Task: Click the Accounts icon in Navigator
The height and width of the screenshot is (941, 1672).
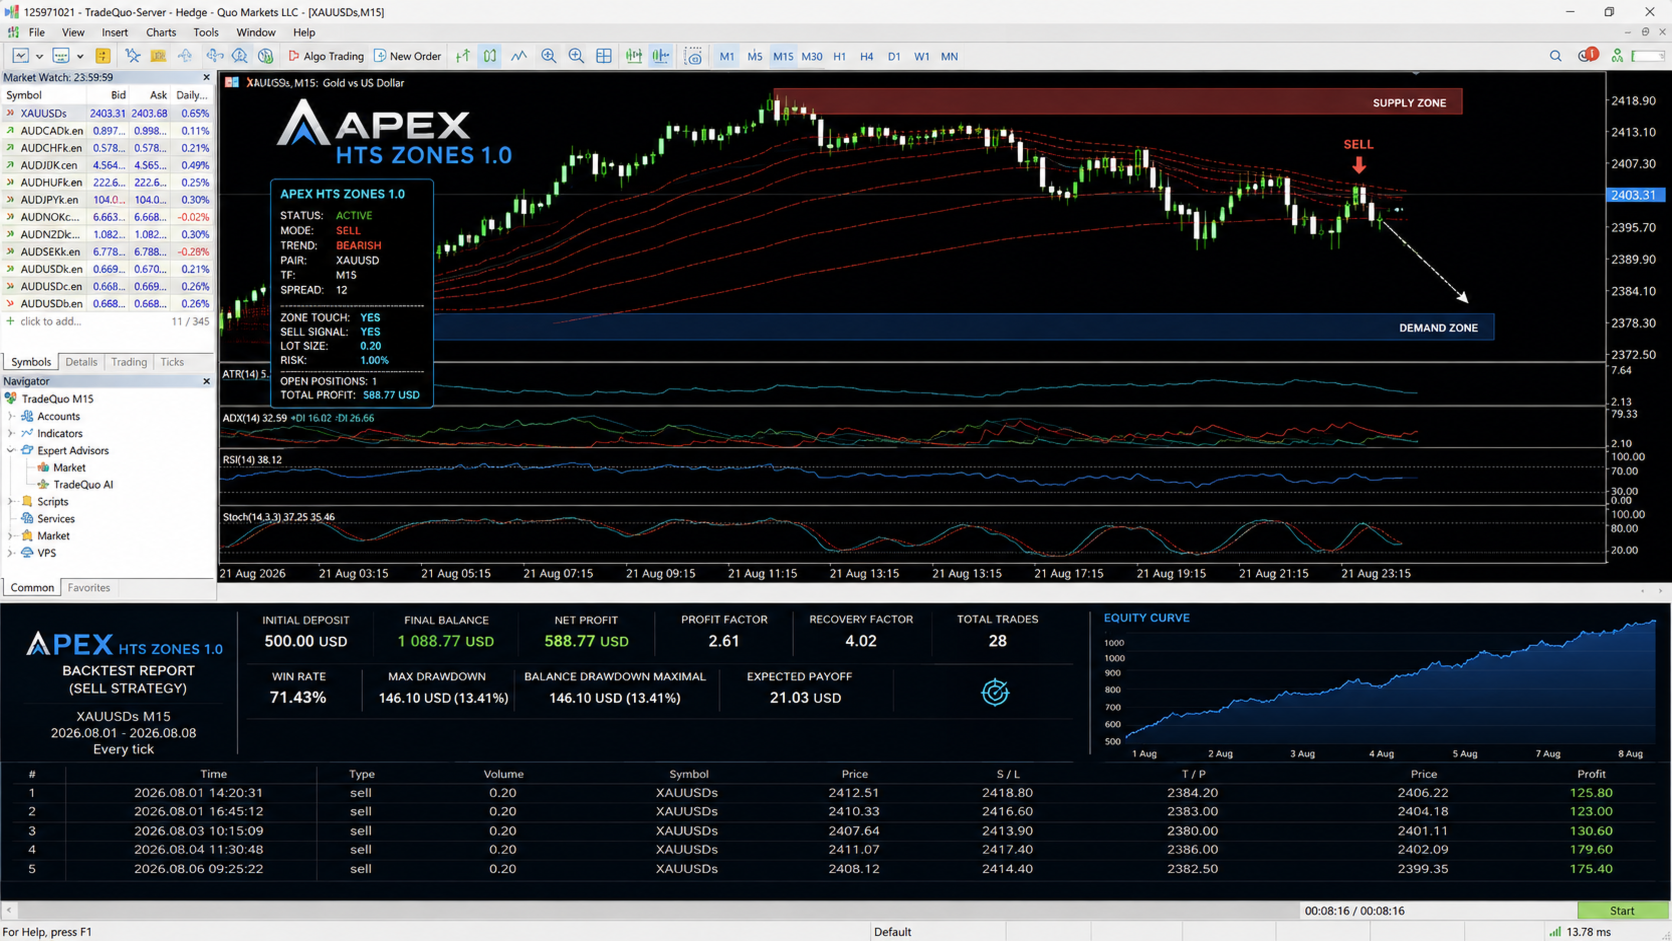Action: click(x=28, y=416)
